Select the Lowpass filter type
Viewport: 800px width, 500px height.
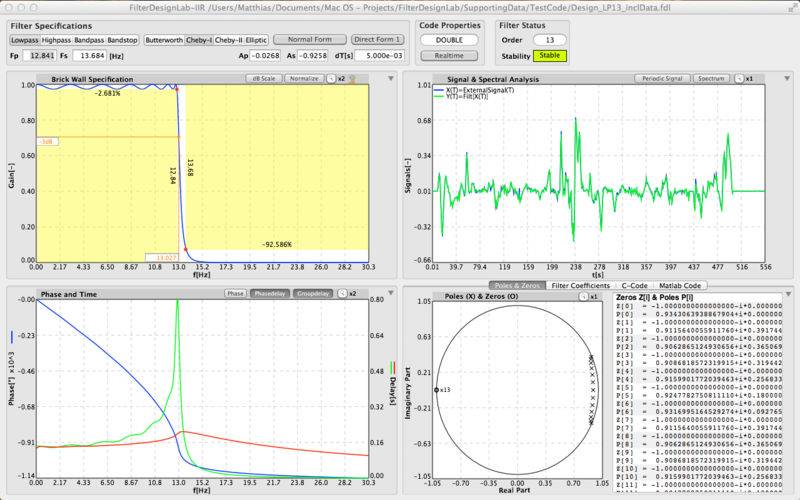25,40
